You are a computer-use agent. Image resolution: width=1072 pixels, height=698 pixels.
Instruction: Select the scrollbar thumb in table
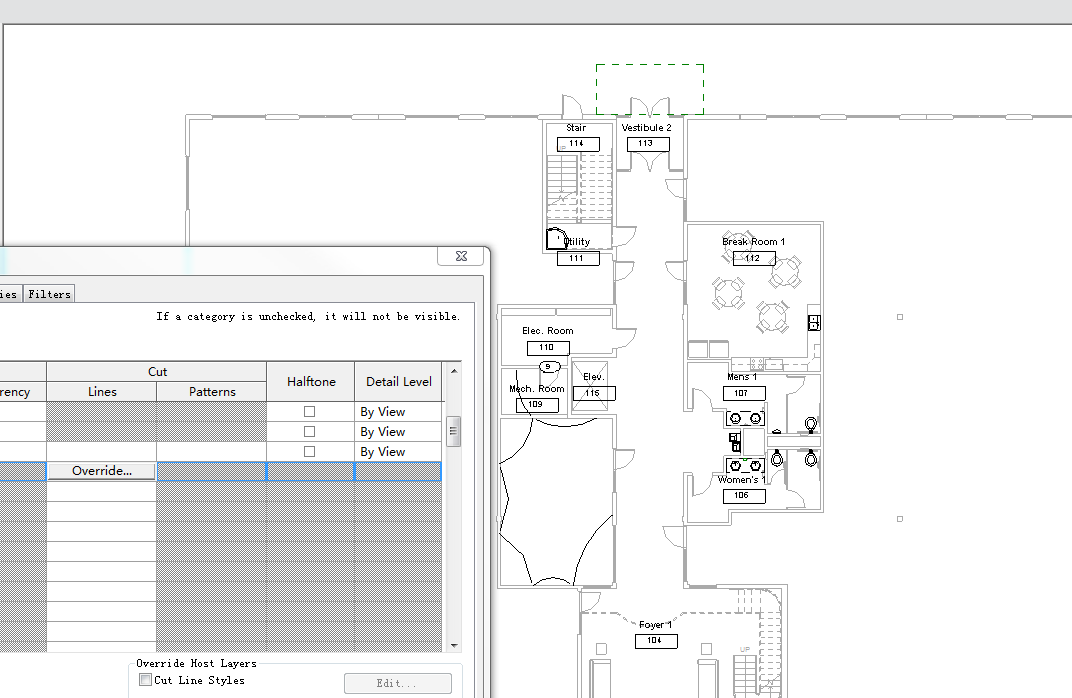click(453, 431)
